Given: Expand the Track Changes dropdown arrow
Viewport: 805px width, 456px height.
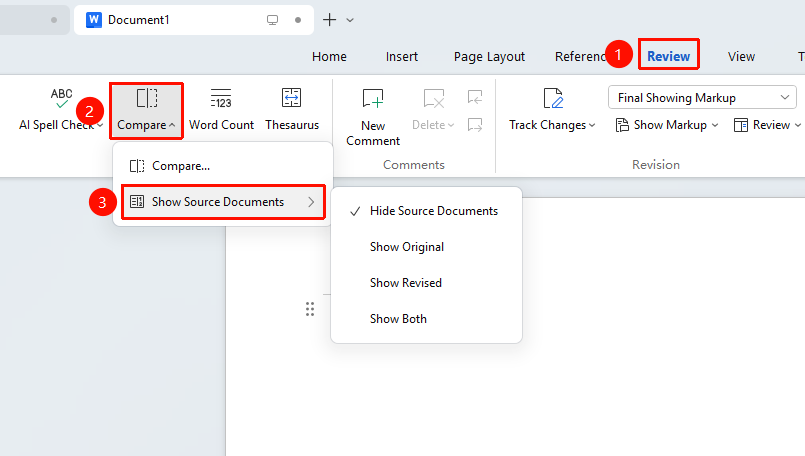Looking at the screenshot, I should (x=592, y=125).
